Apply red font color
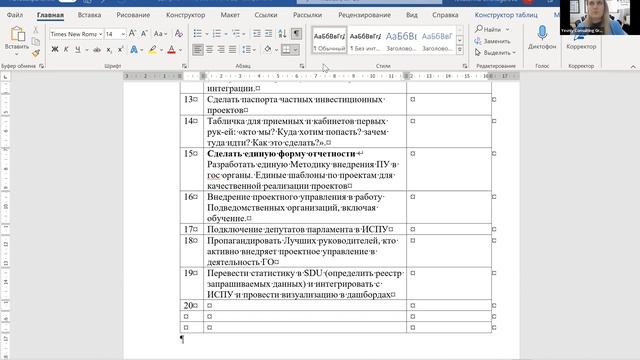The height and width of the screenshot is (360, 640). tap(171, 50)
